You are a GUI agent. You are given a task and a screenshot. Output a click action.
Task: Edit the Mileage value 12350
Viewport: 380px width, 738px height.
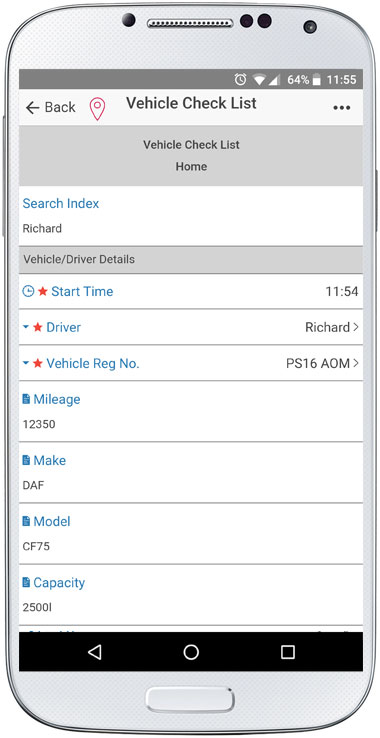click(x=39, y=424)
